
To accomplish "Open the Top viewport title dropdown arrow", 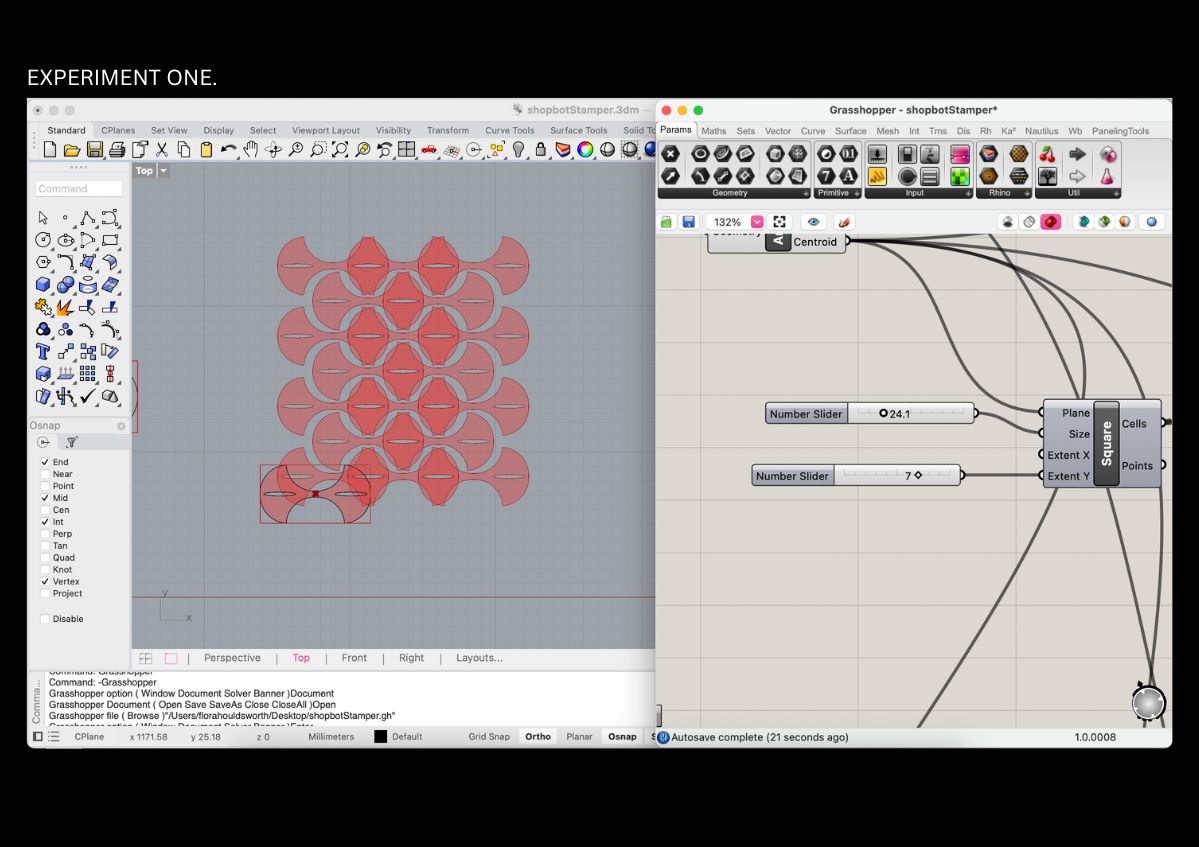I will [x=164, y=171].
